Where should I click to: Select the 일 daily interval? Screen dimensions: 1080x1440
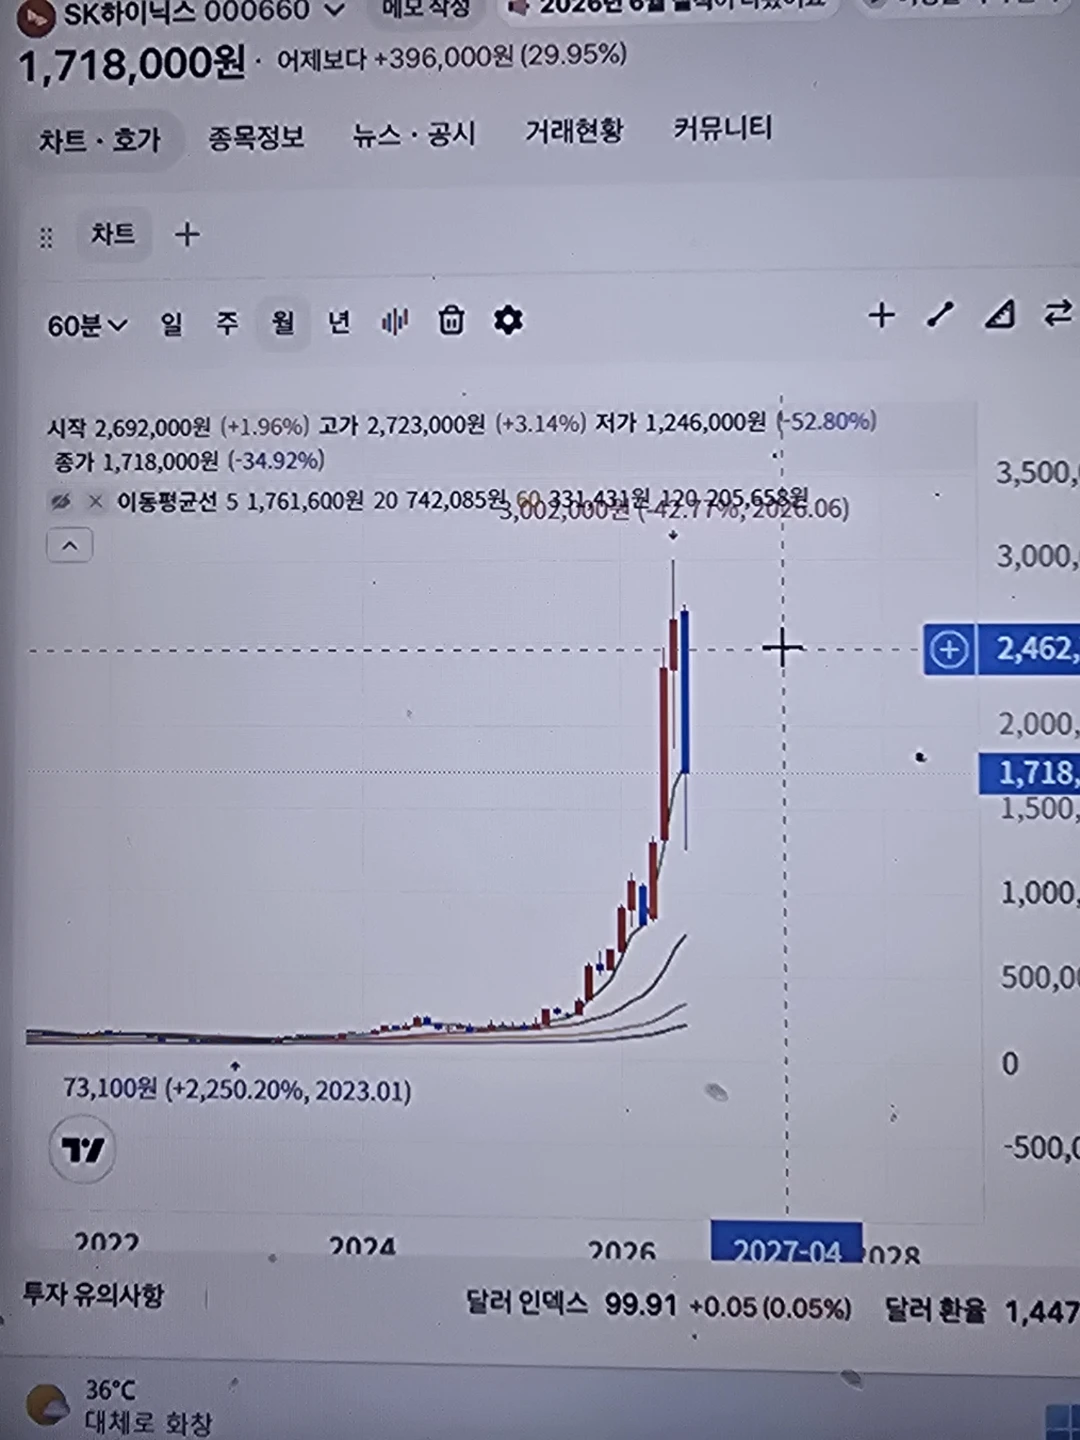(x=172, y=324)
